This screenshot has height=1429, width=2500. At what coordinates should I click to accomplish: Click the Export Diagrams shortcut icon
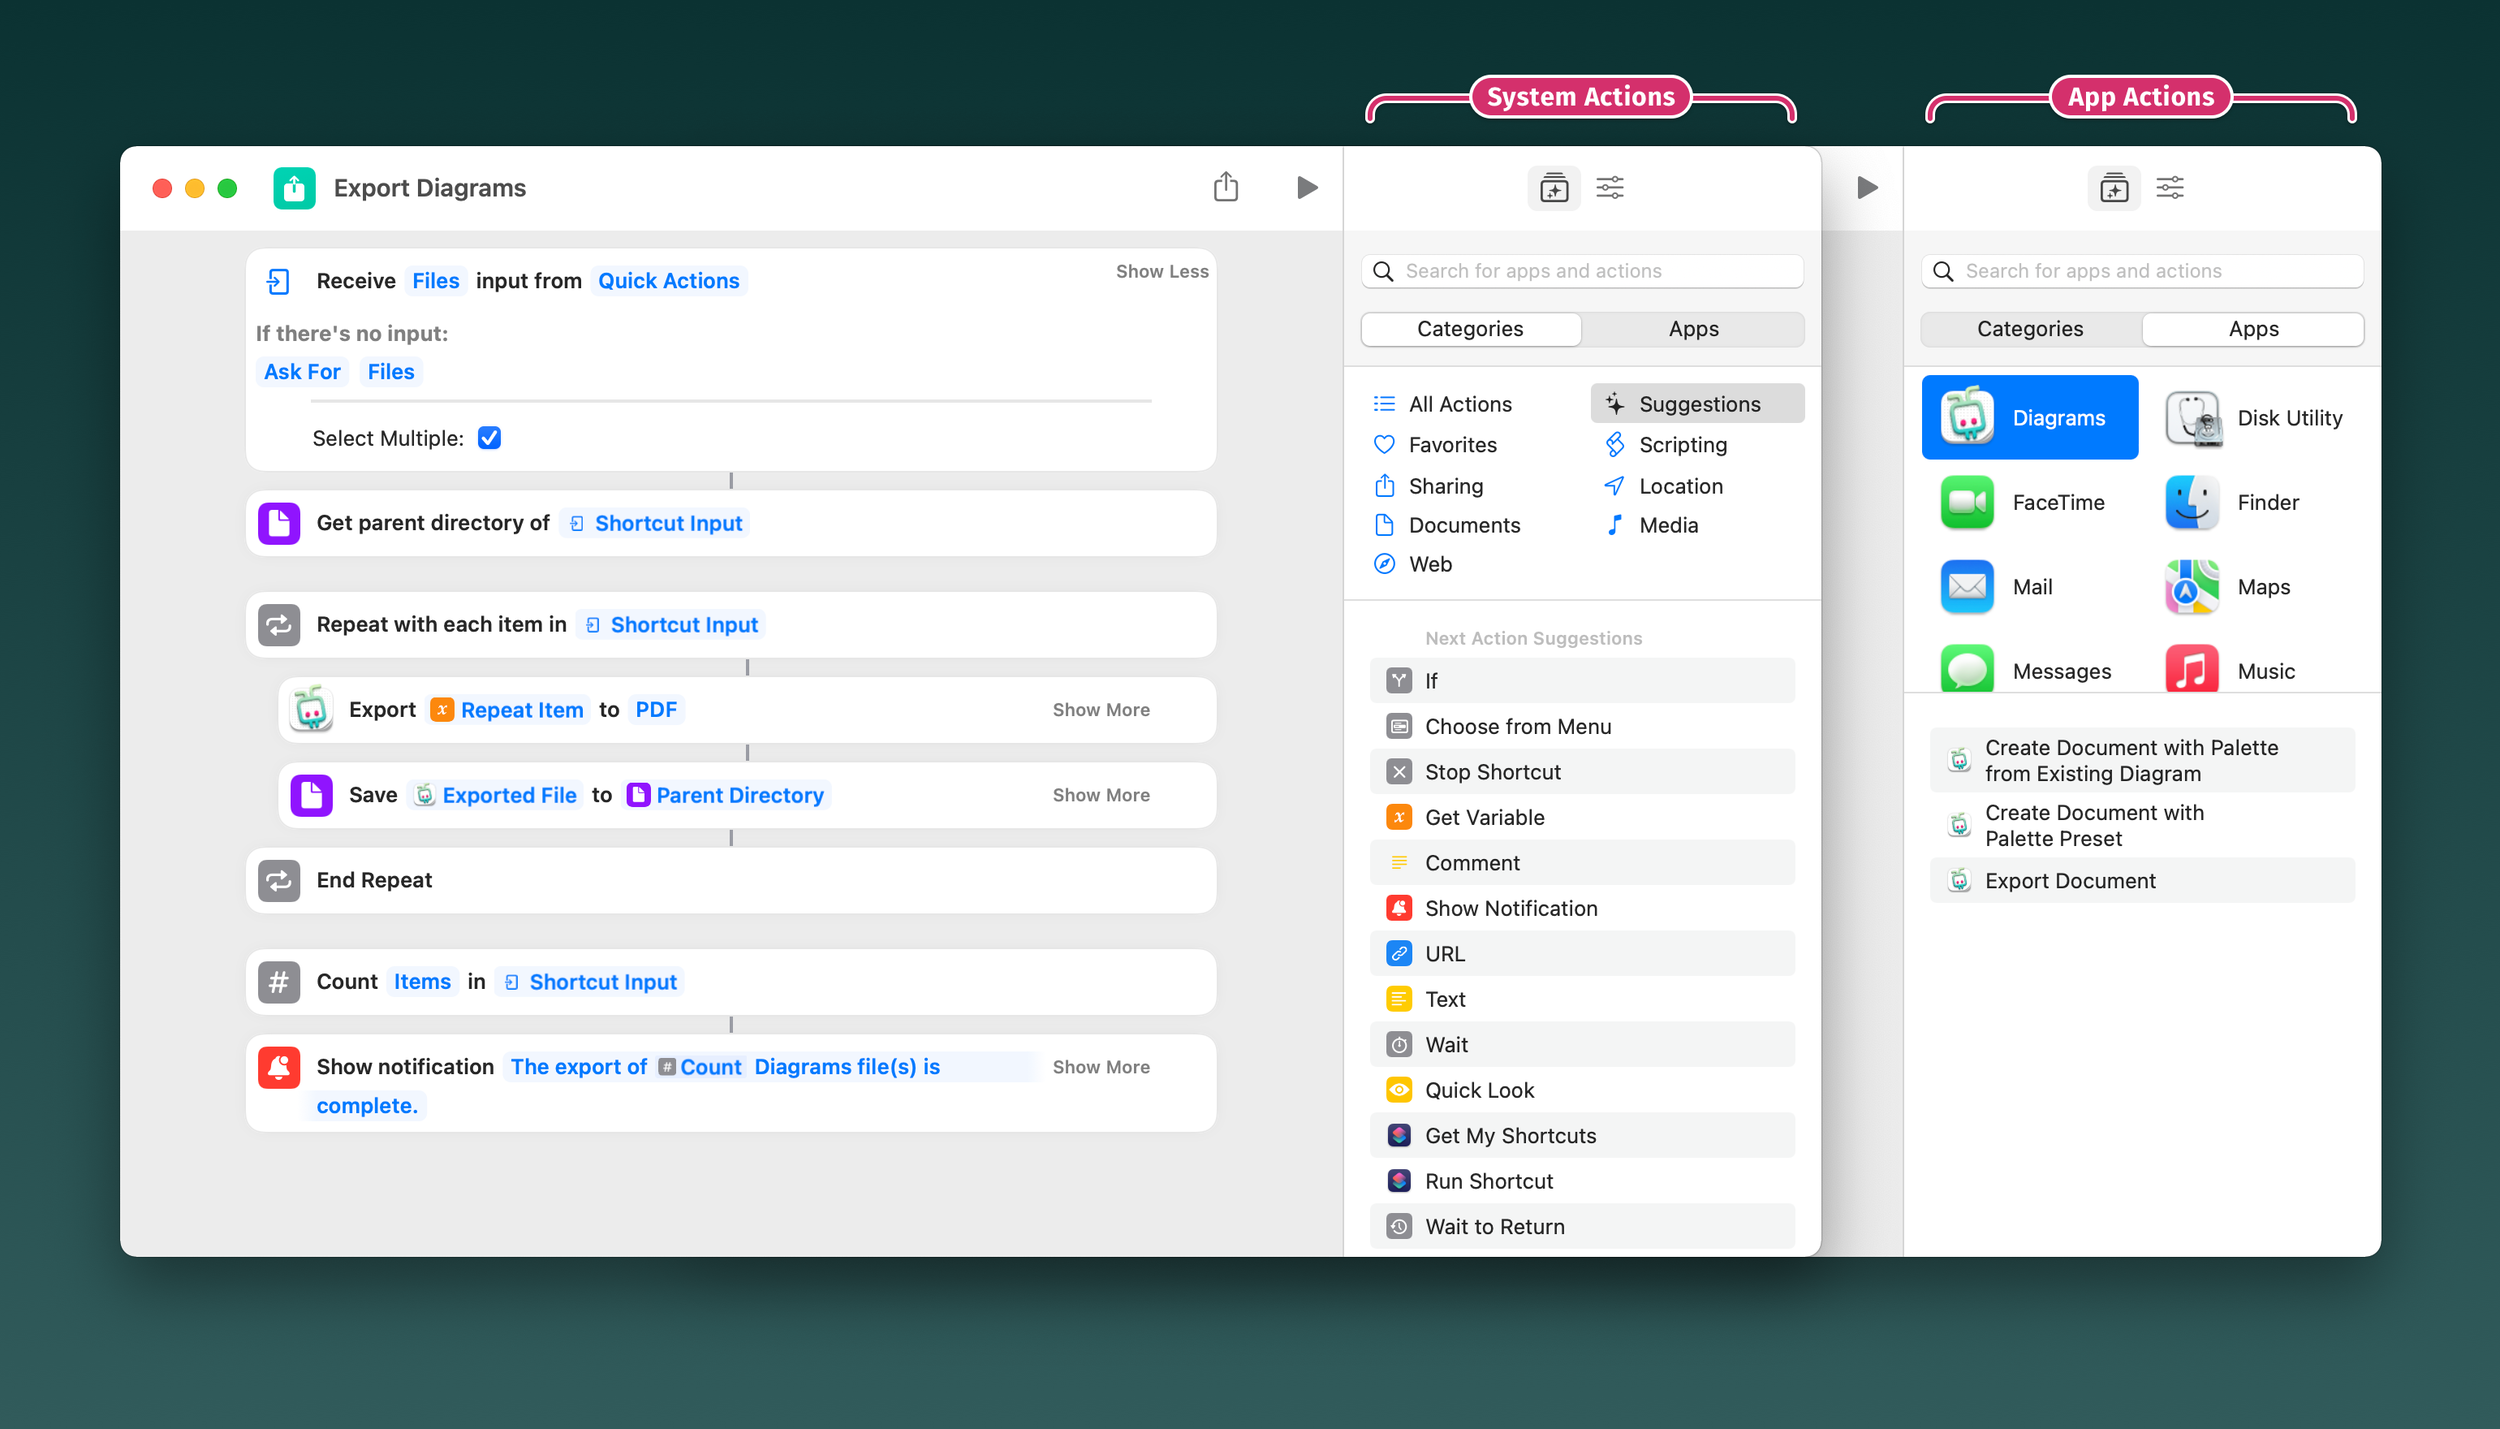[294, 187]
